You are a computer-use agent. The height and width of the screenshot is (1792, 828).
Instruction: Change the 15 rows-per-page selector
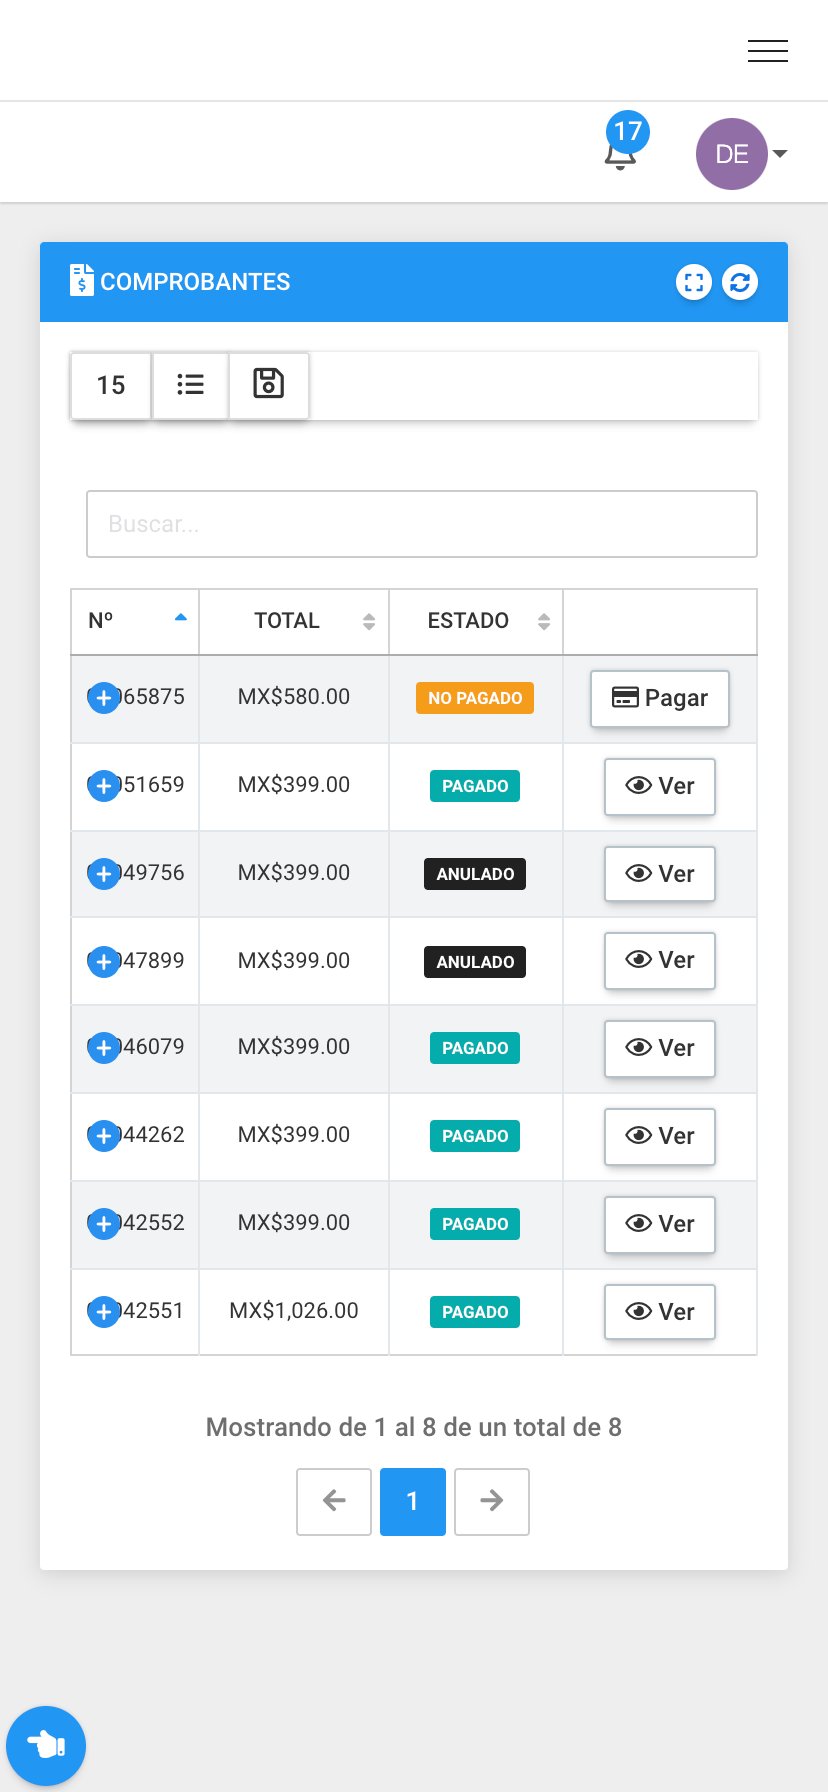(111, 384)
